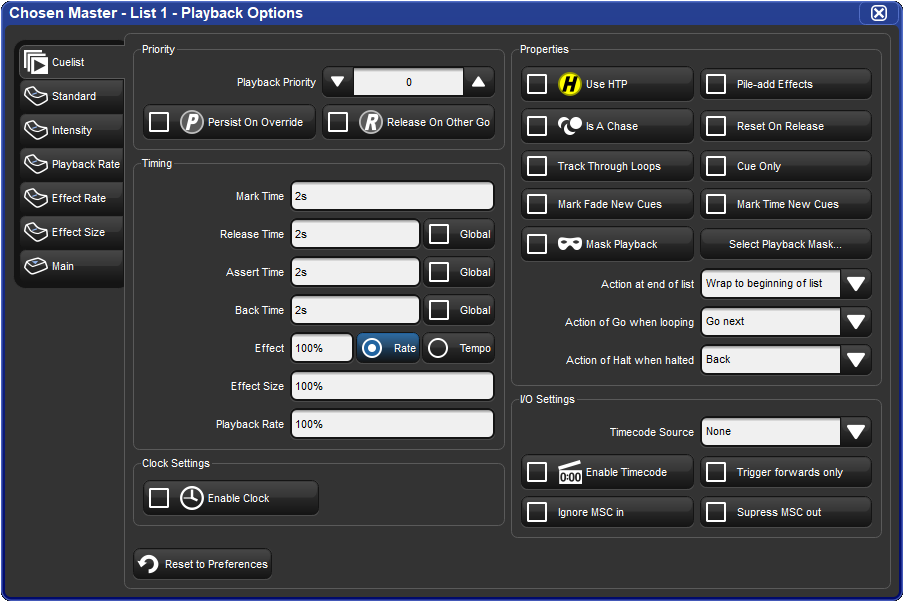
Task: Click the Effect Size fader icon
Action: (x=36, y=232)
